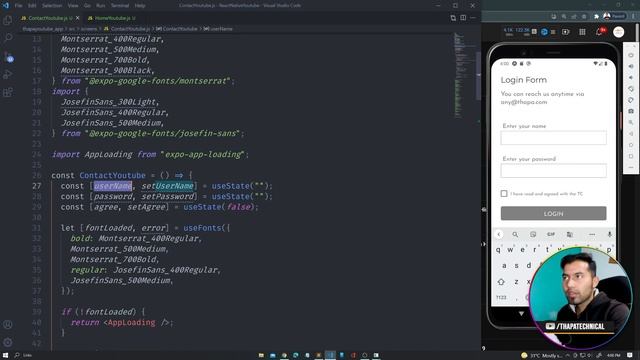Click AppLoading text on line 40
The height and width of the screenshot is (360, 640).
pos(131,322)
